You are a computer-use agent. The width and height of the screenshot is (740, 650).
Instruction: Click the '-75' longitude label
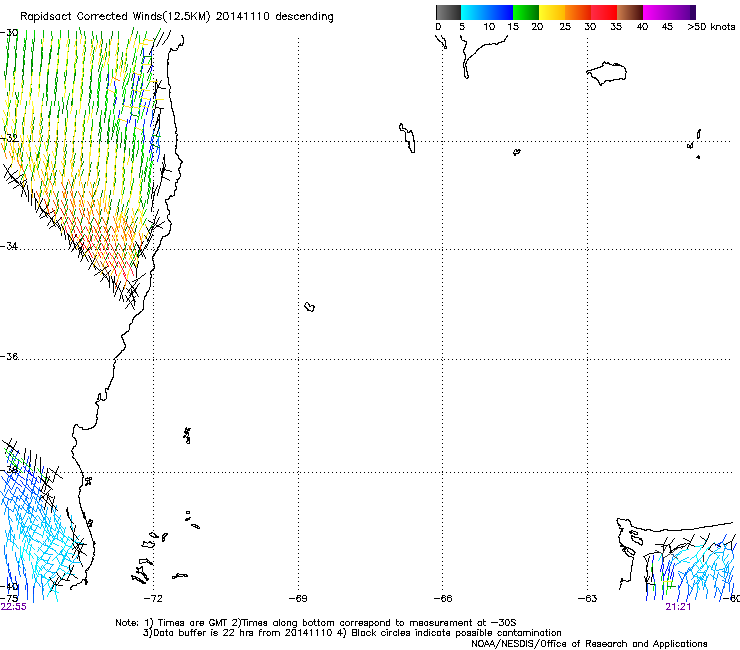9,599
